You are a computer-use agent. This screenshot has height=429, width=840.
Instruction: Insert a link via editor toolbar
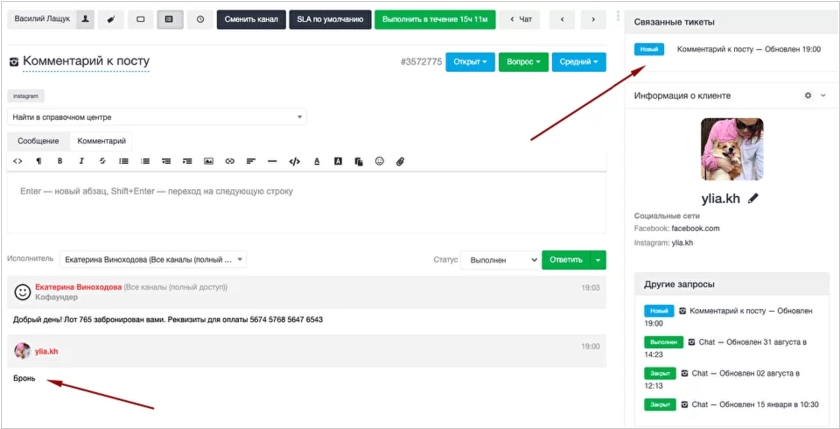click(230, 161)
